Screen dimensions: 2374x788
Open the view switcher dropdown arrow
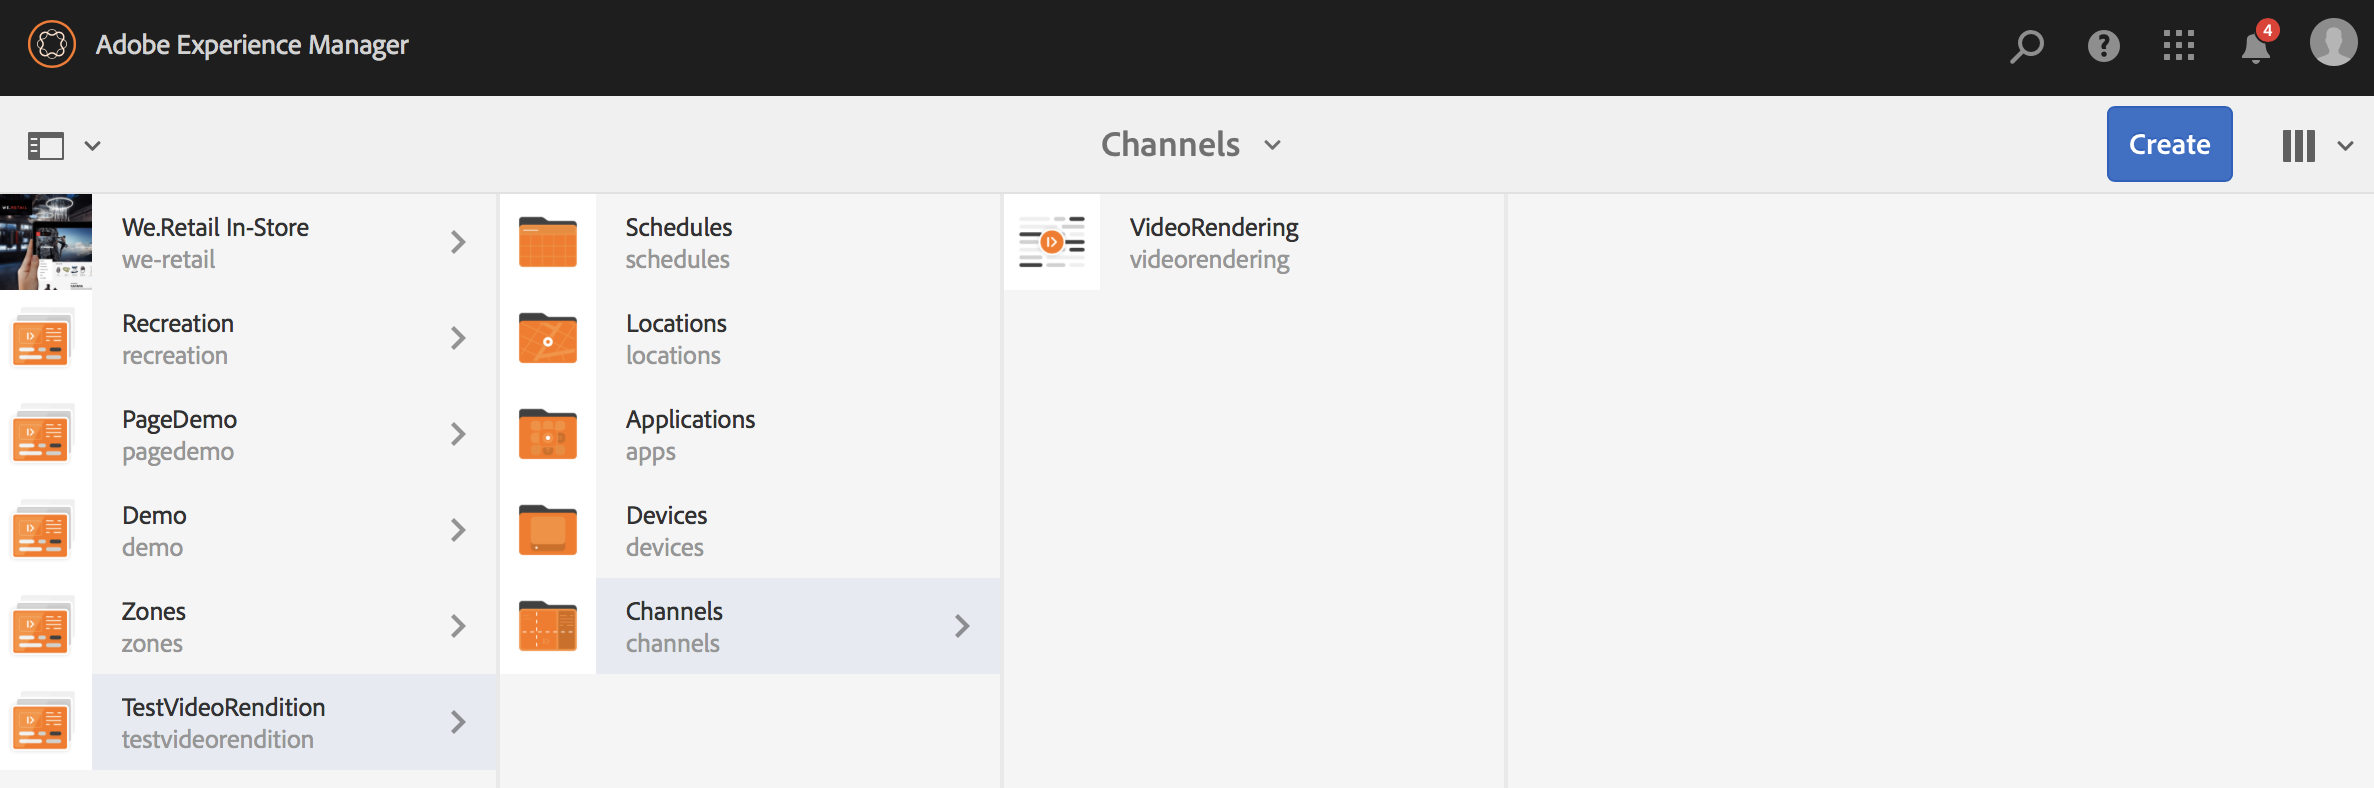[x=2345, y=146]
